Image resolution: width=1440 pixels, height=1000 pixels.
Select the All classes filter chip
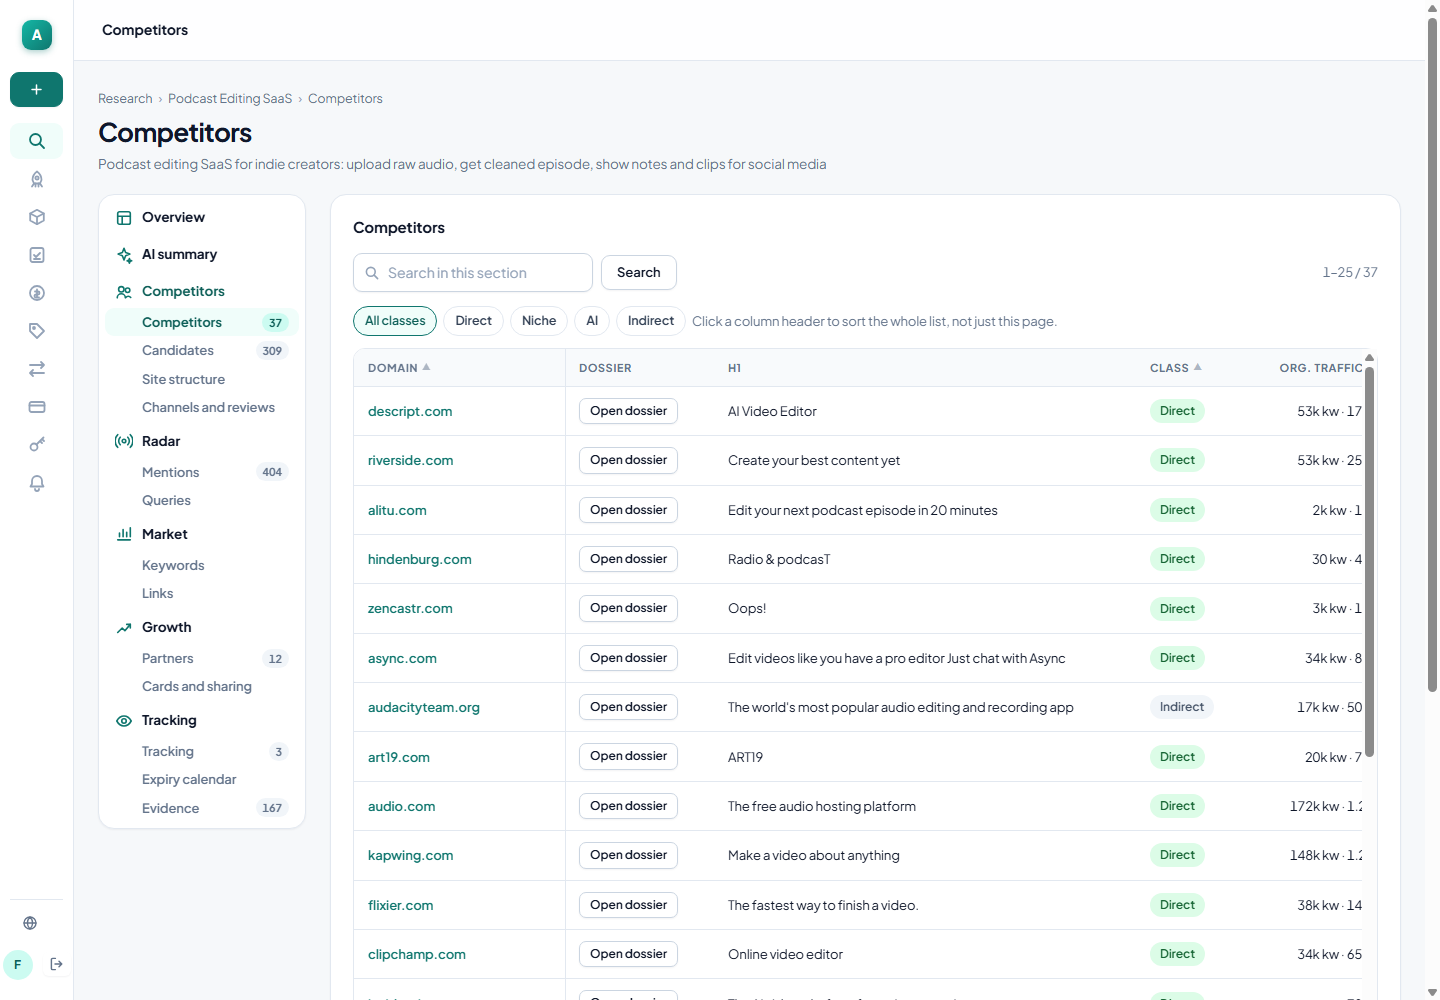click(395, 321)
